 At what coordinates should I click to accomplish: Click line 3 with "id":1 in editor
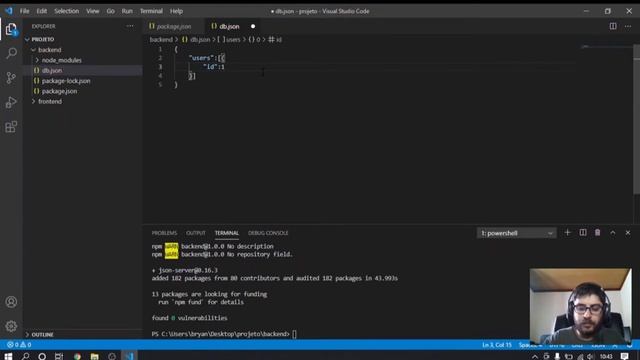pos(214,67)
